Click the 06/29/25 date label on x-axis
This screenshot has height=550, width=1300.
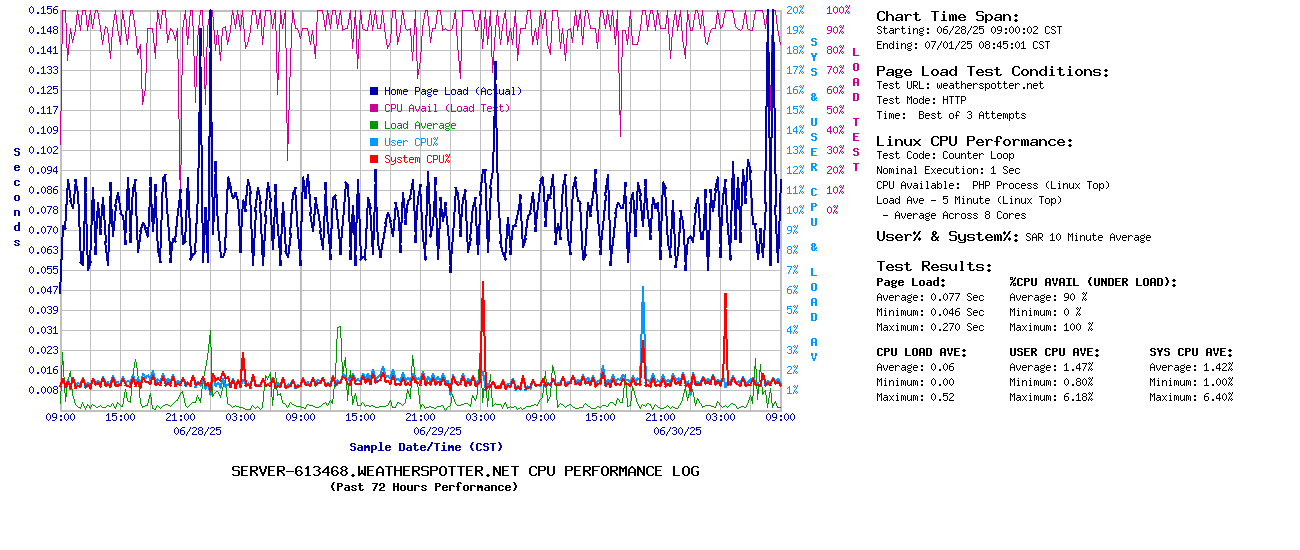click(x=437, y=431)
